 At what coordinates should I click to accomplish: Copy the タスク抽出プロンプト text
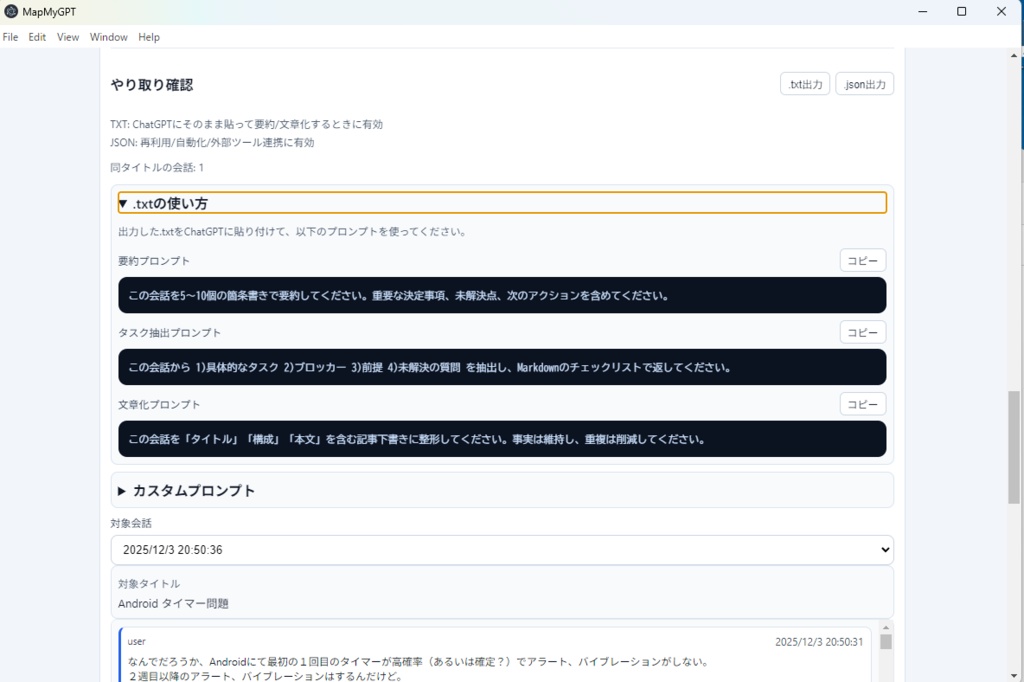tap(862, 332)
